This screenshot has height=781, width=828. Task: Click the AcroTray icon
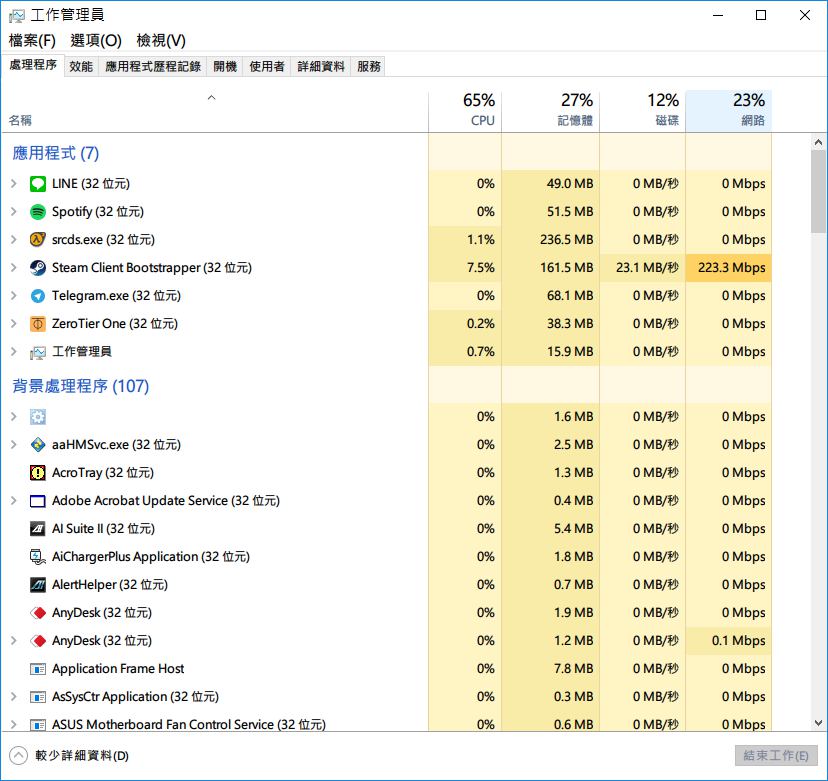coord(38,473)
